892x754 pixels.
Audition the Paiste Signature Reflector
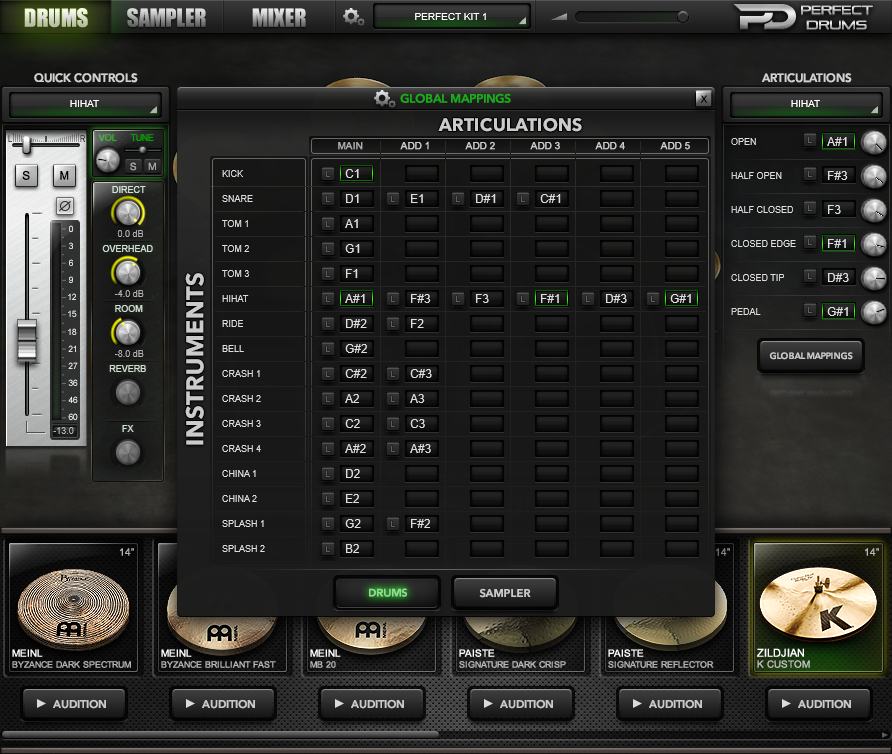[670, 704]
